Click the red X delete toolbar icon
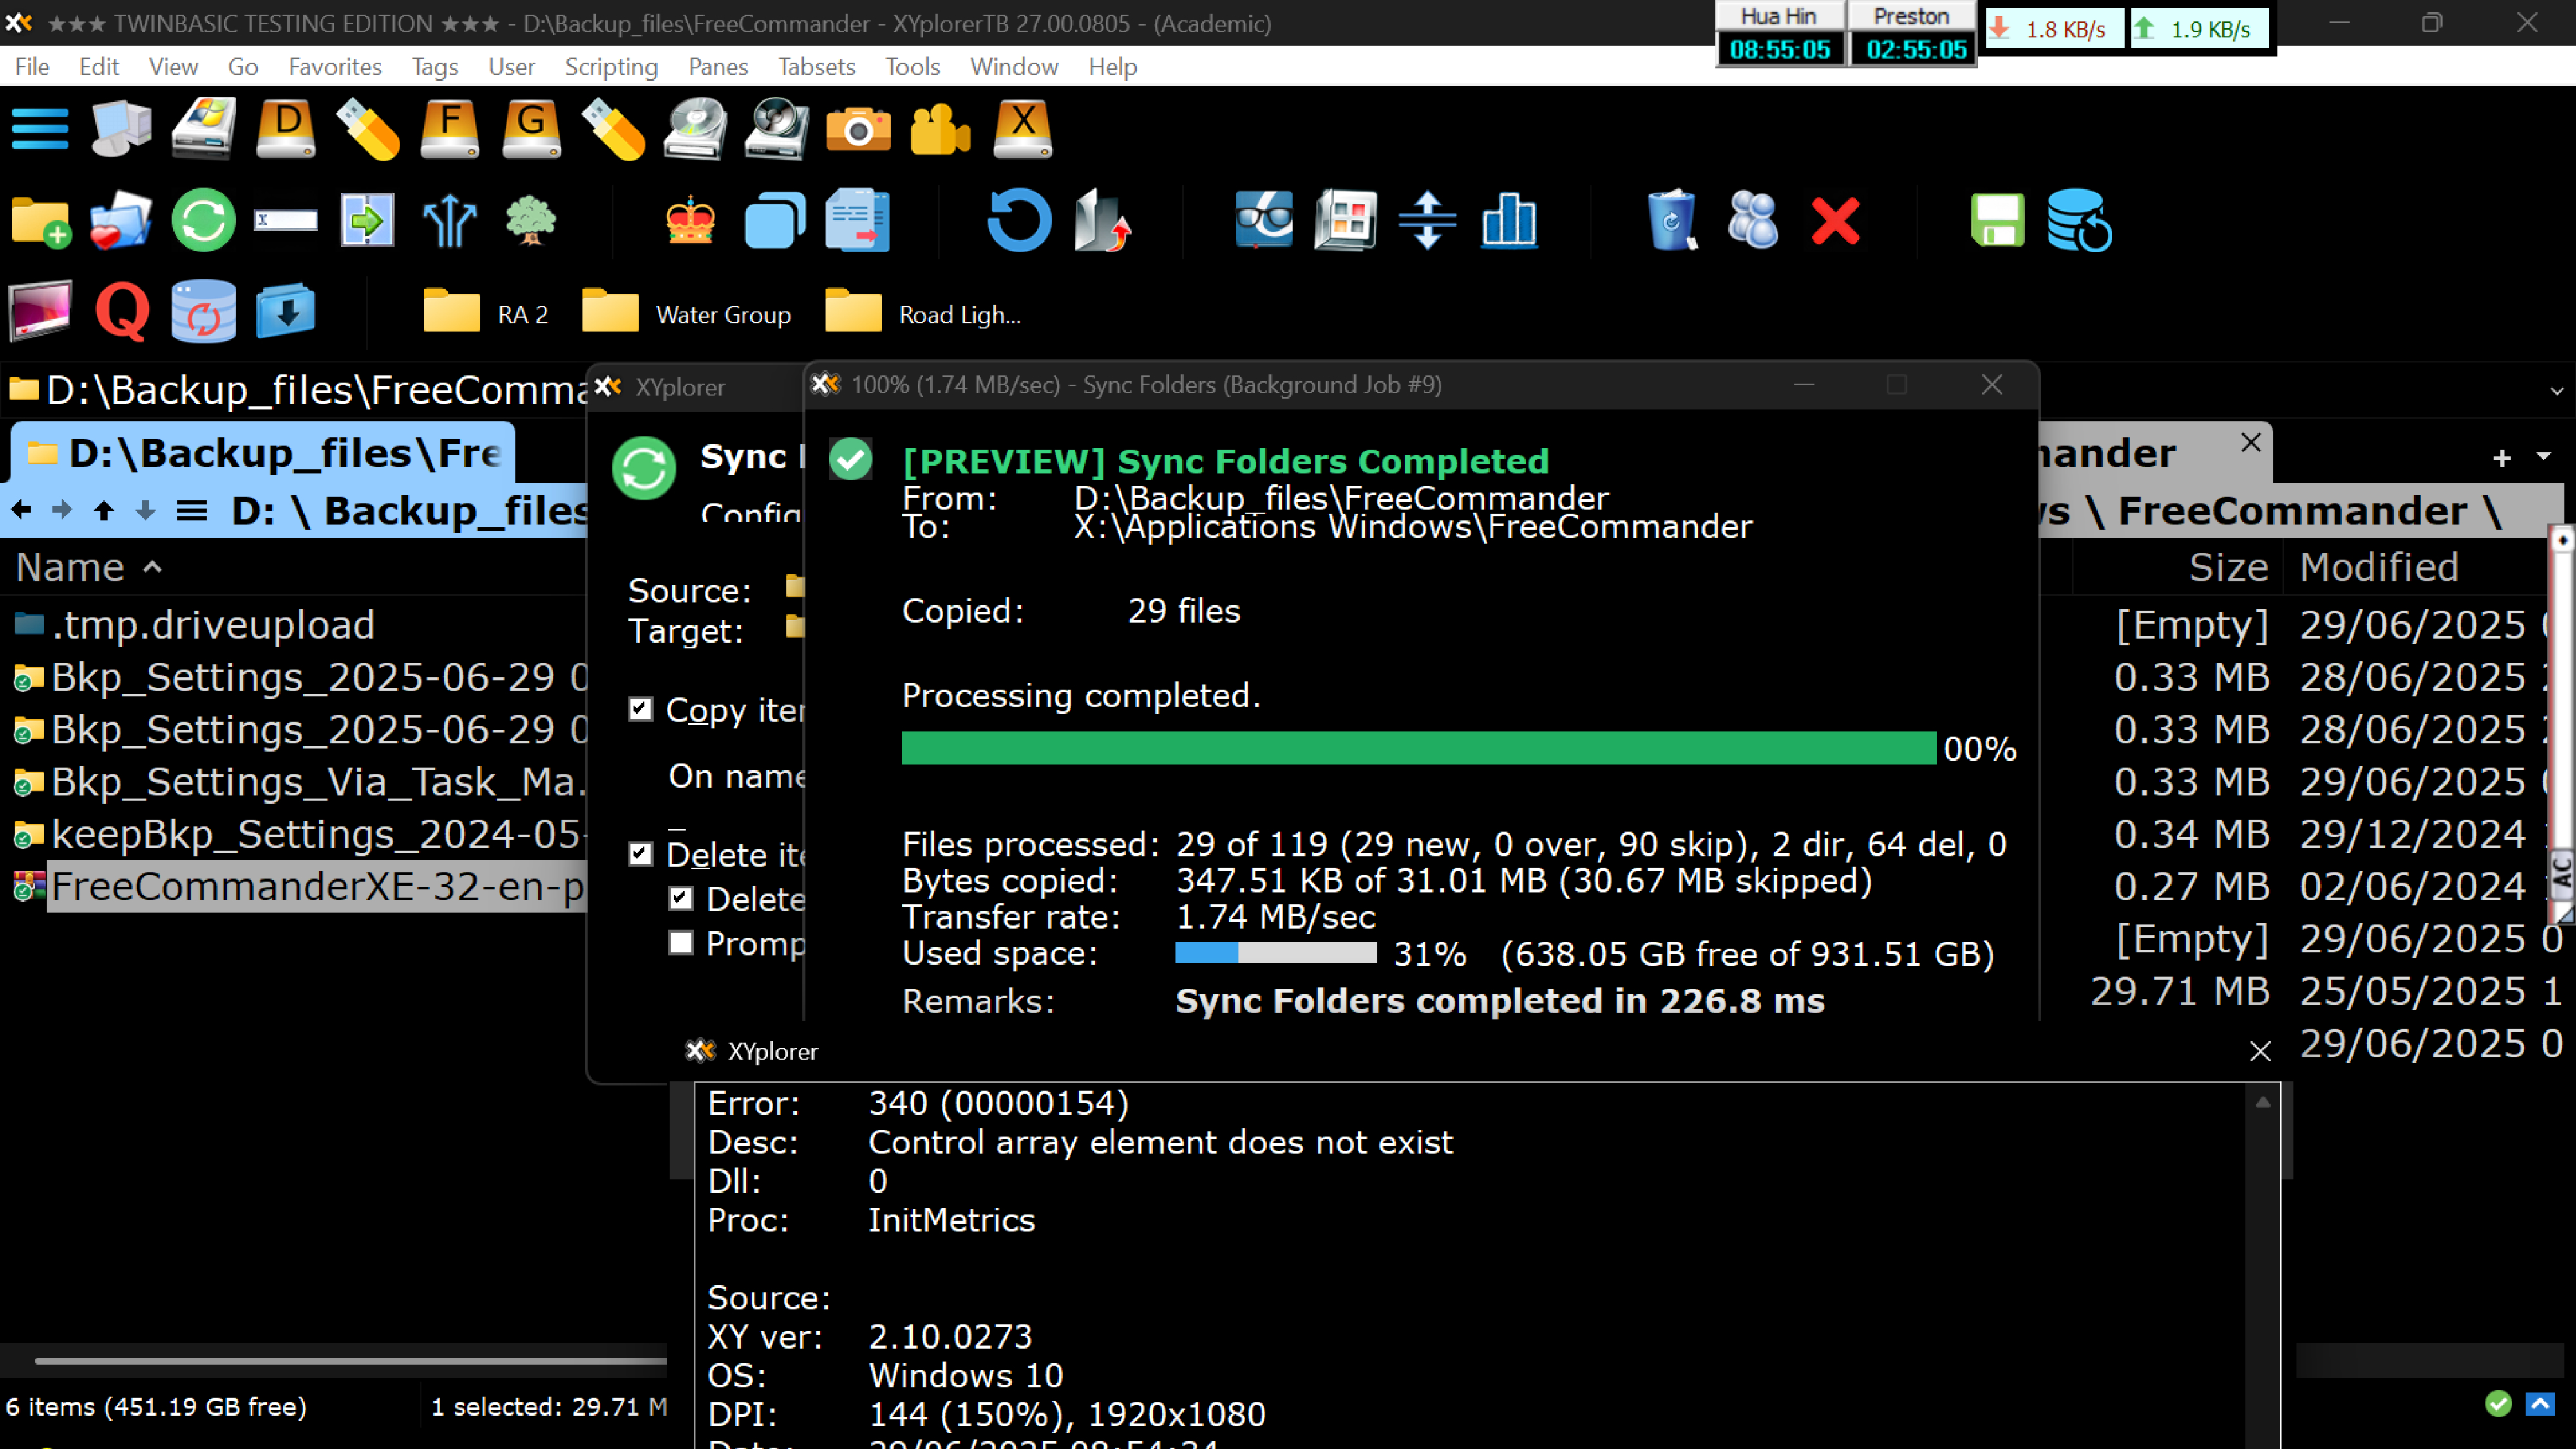Image resolution: width=2576 pixels, height=1449 pixels. (1835, 220)
